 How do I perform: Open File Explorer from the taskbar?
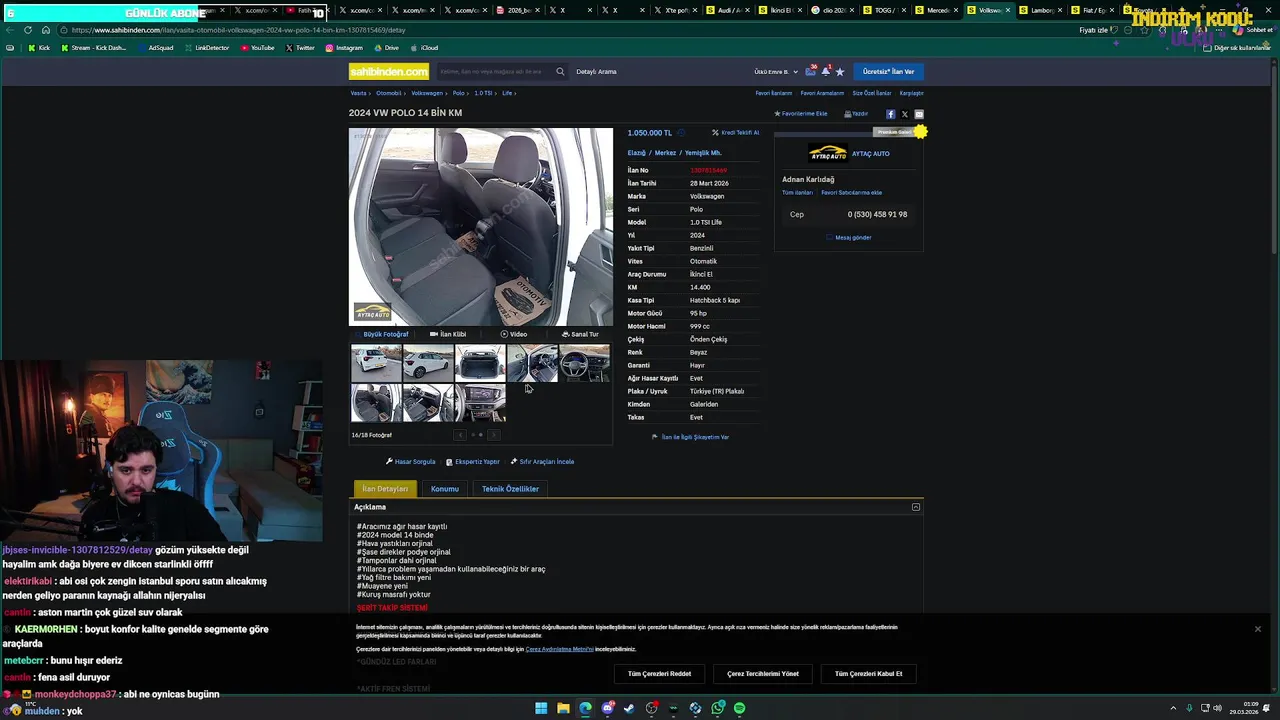click(x=563, y=708)
